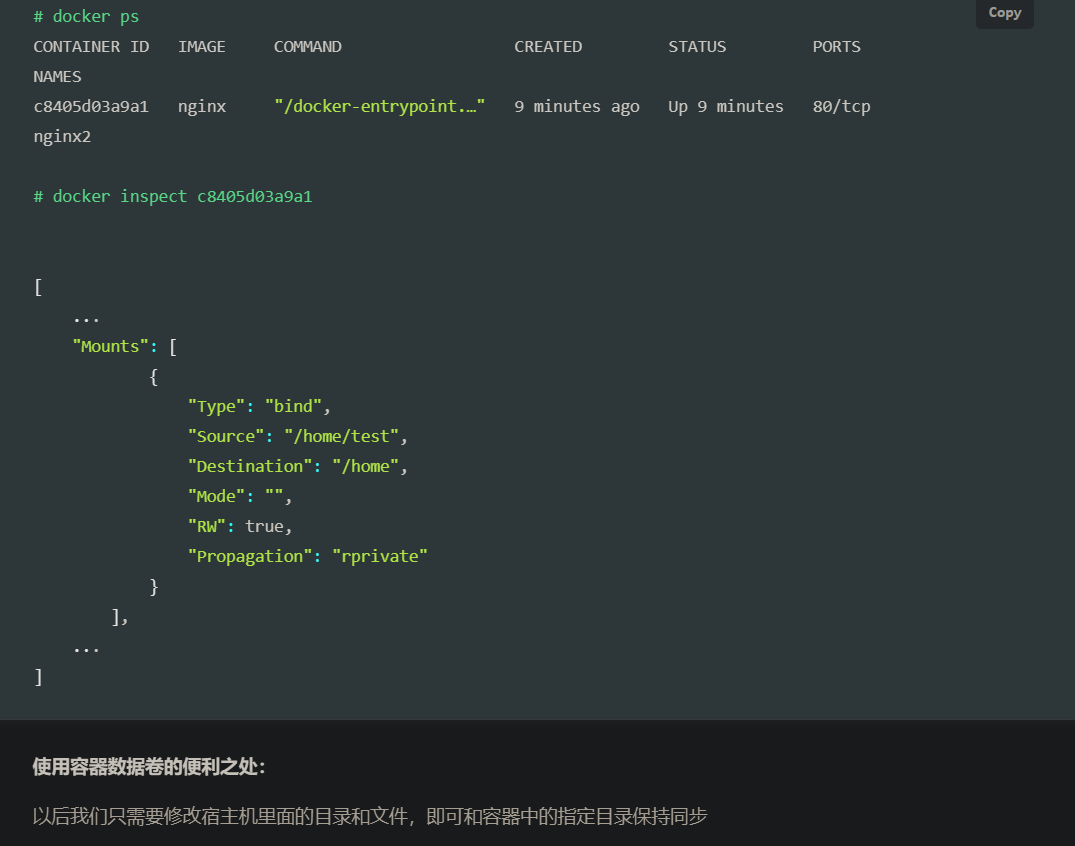Viewport: 1075px width, 846px height.
Task: Click the "80/tcp" port value
Action: click(841, 107)
